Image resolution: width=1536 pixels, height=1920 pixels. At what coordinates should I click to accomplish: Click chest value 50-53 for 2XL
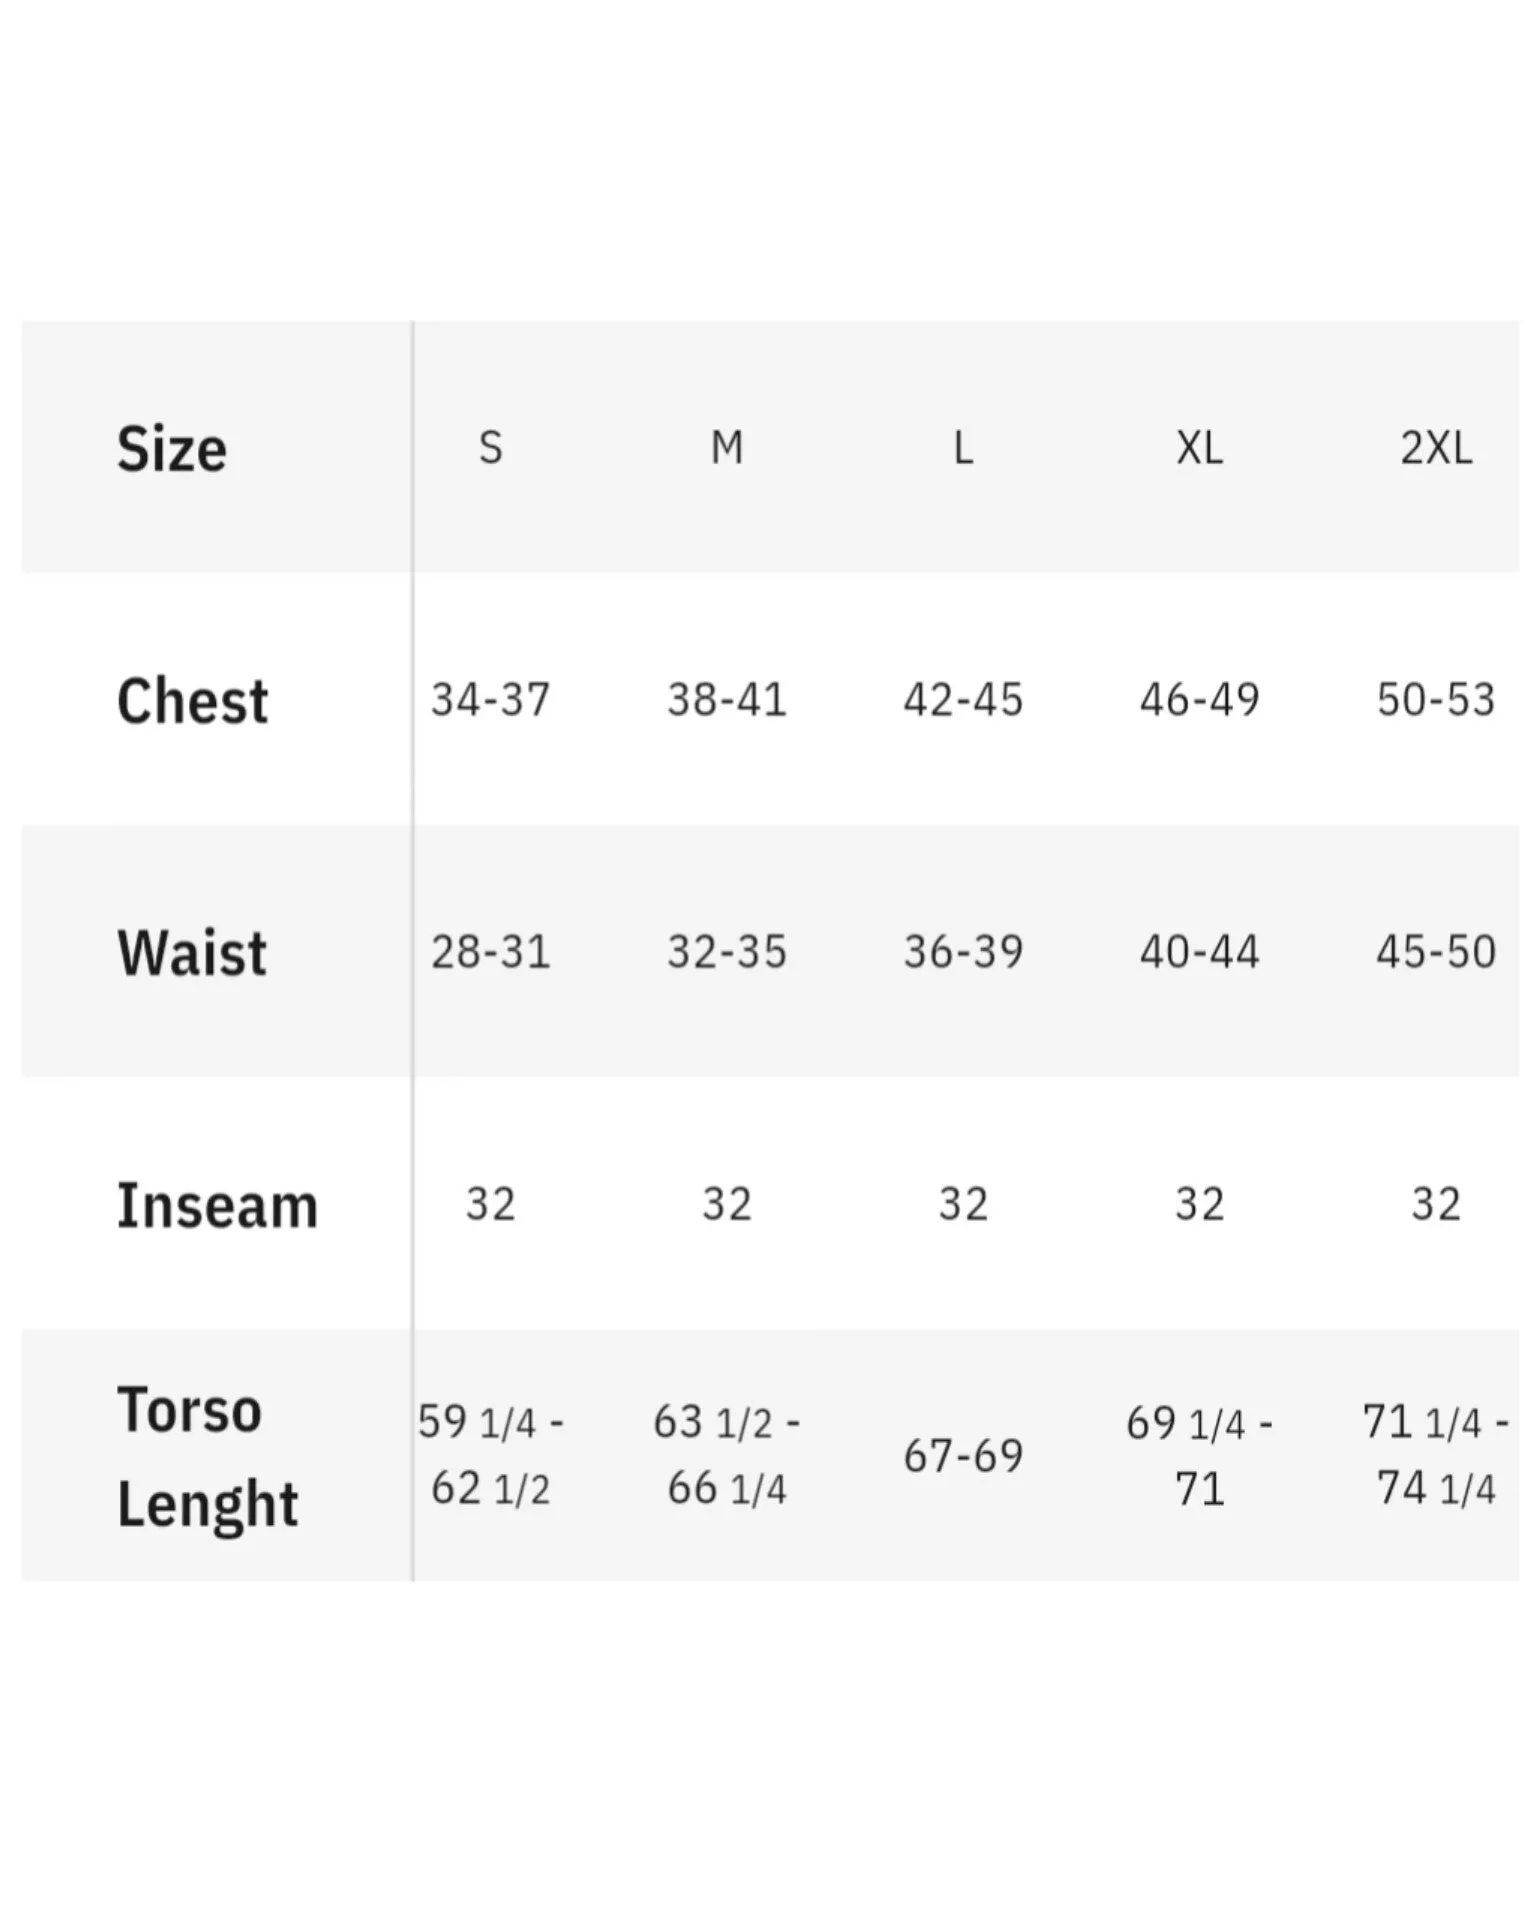point(1436,699)
